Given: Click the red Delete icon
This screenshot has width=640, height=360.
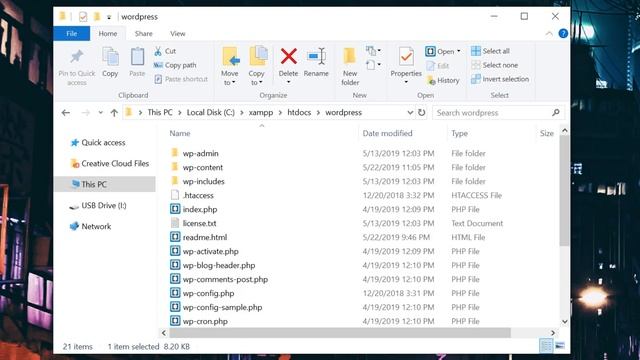Looking at the screenshot, I should pyautogui.click(x=289, y=56).
